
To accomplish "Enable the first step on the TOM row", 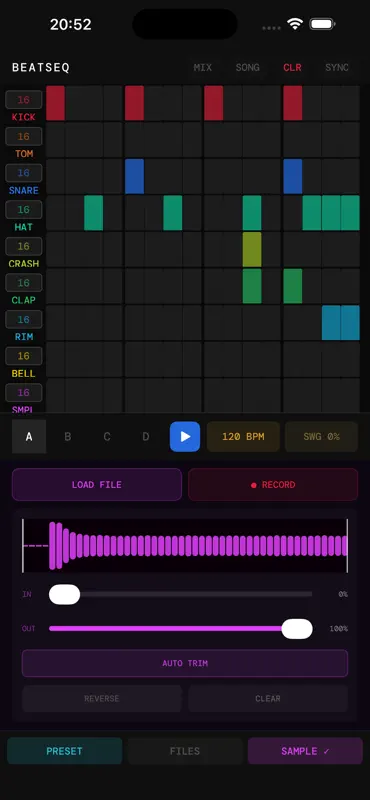I will [x=56, y=140].
